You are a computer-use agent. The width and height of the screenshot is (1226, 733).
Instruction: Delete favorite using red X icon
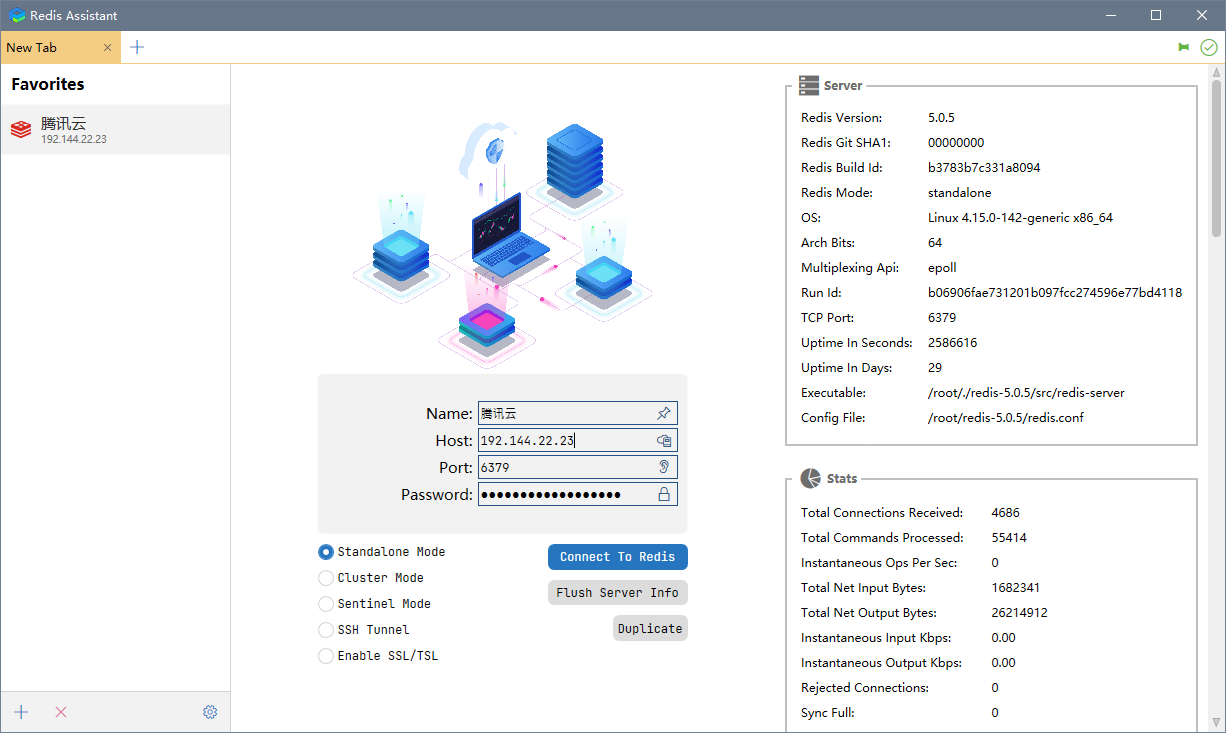tap(61, 712)
